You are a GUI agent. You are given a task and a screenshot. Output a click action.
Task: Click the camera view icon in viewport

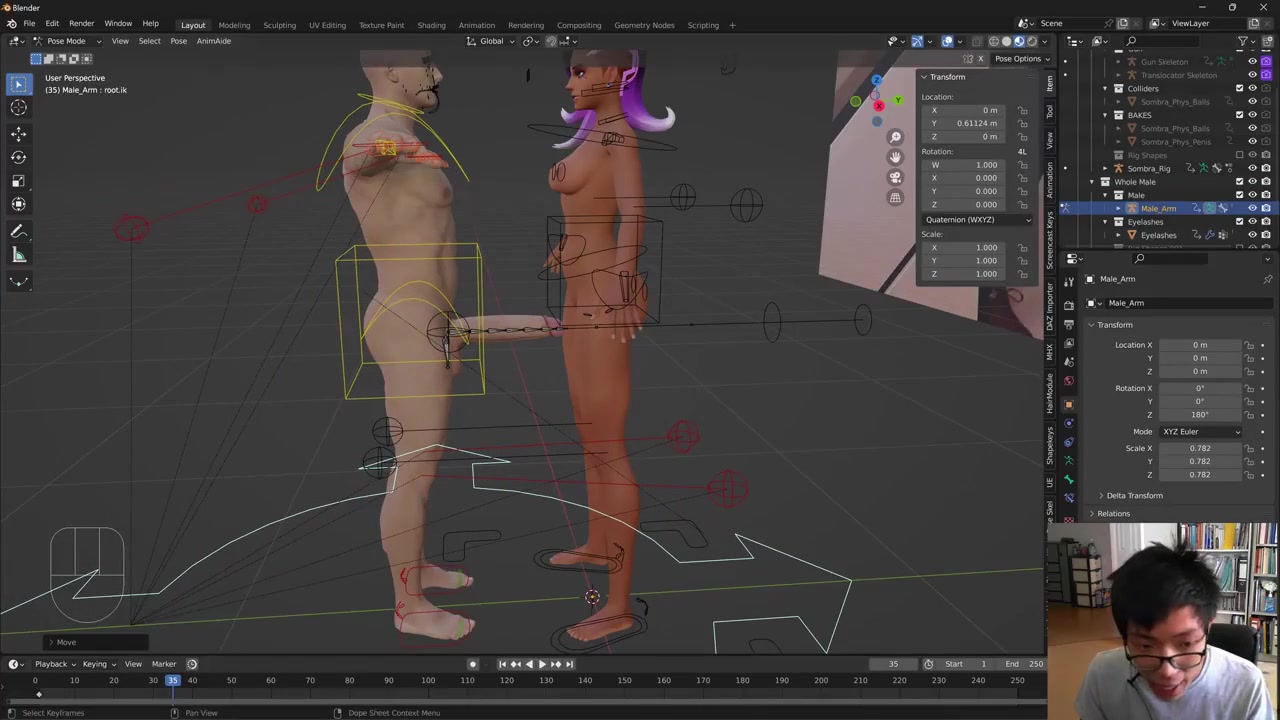[x=895, y=177]
